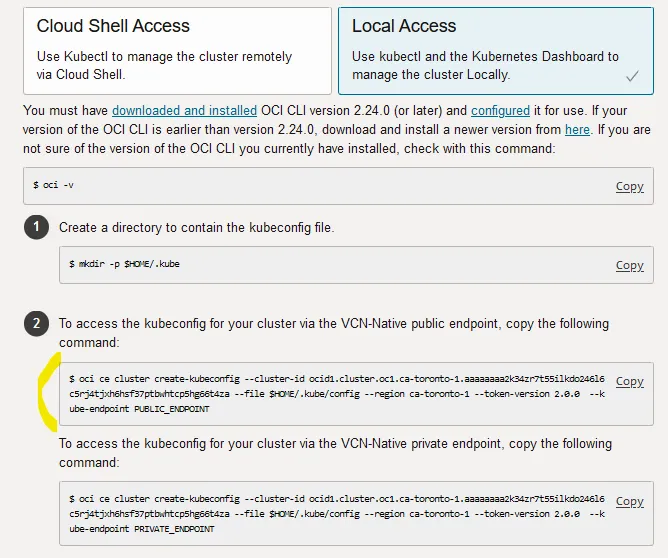Viewport: 668px width, 558px height.
Task: Copy the PRIVATE_ENDPOINT kubeconfig command
Action: click(x=629, y=501)
